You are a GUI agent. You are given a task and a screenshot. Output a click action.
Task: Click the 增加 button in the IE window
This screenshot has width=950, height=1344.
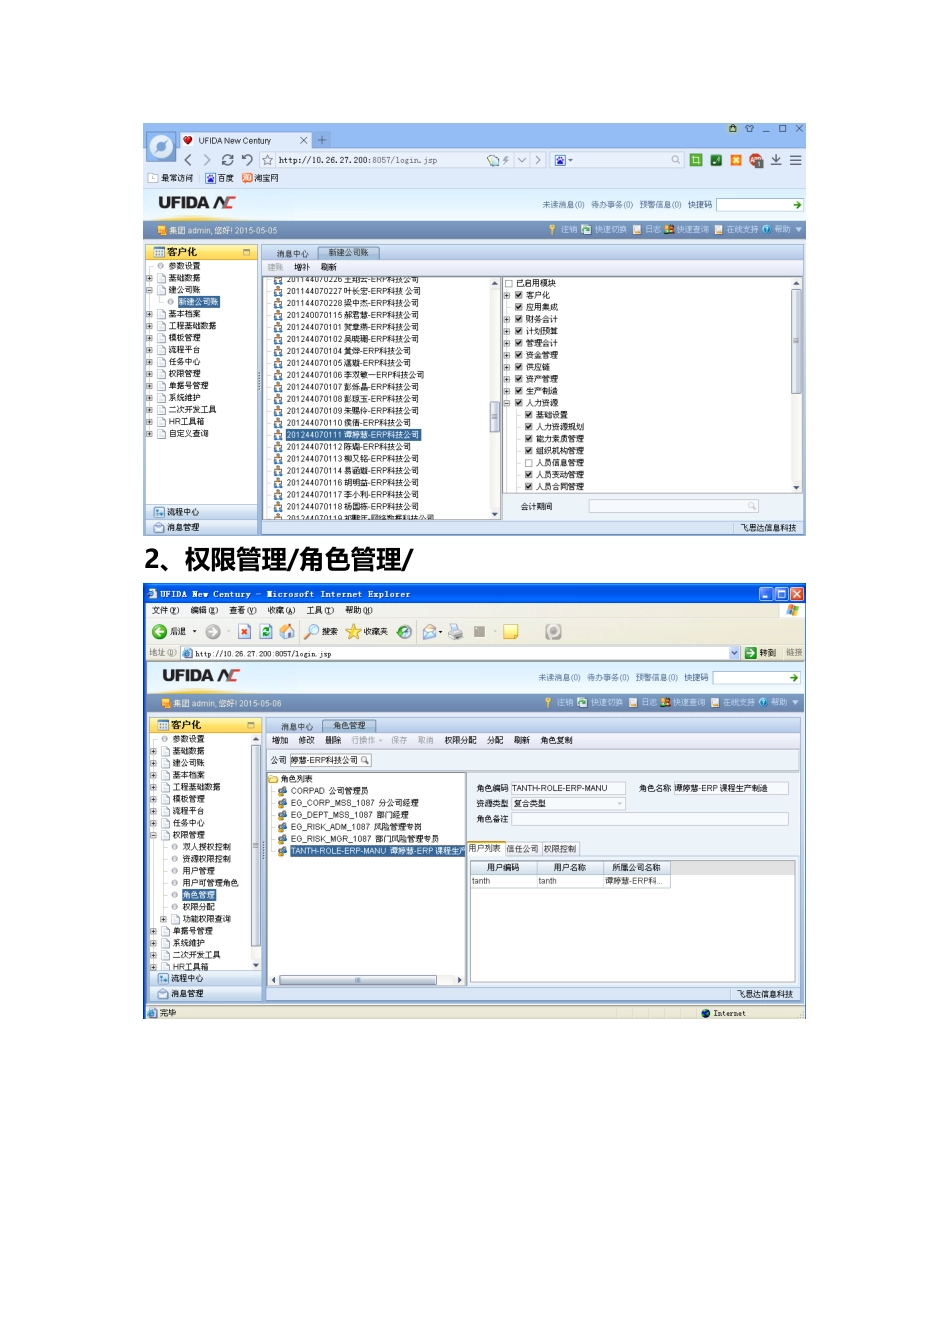click(x=280, y=741)
